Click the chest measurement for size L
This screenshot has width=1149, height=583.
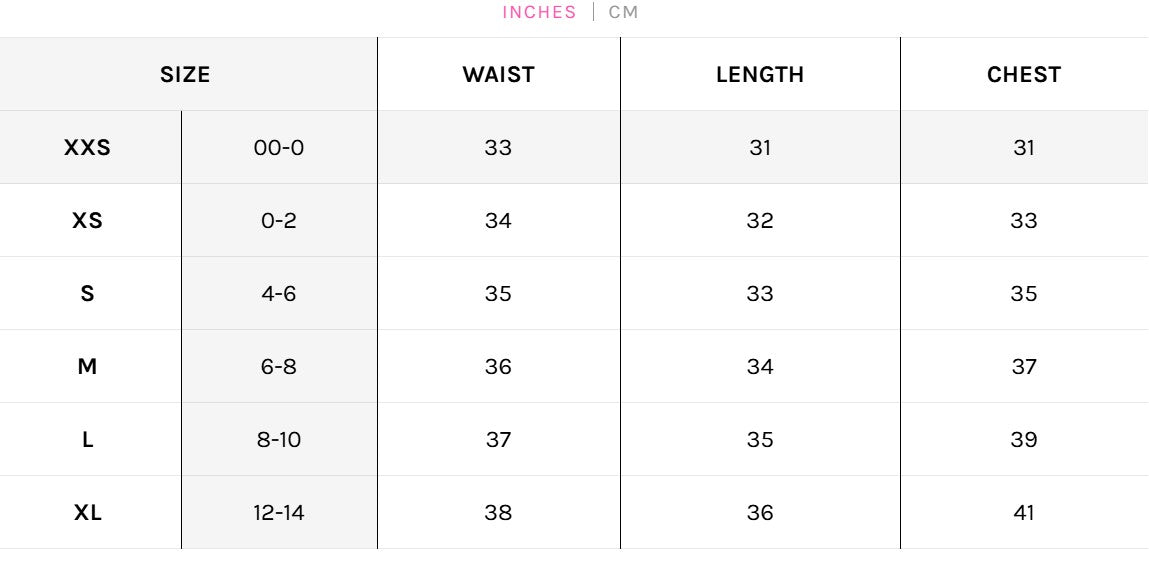pyautogui.click(x=1024, y=440)
